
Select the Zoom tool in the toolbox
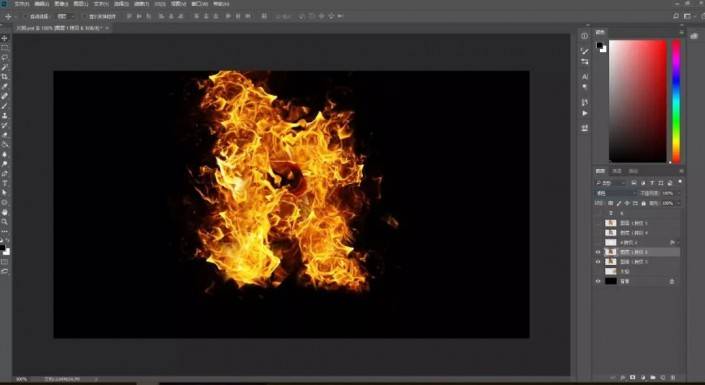5,221
